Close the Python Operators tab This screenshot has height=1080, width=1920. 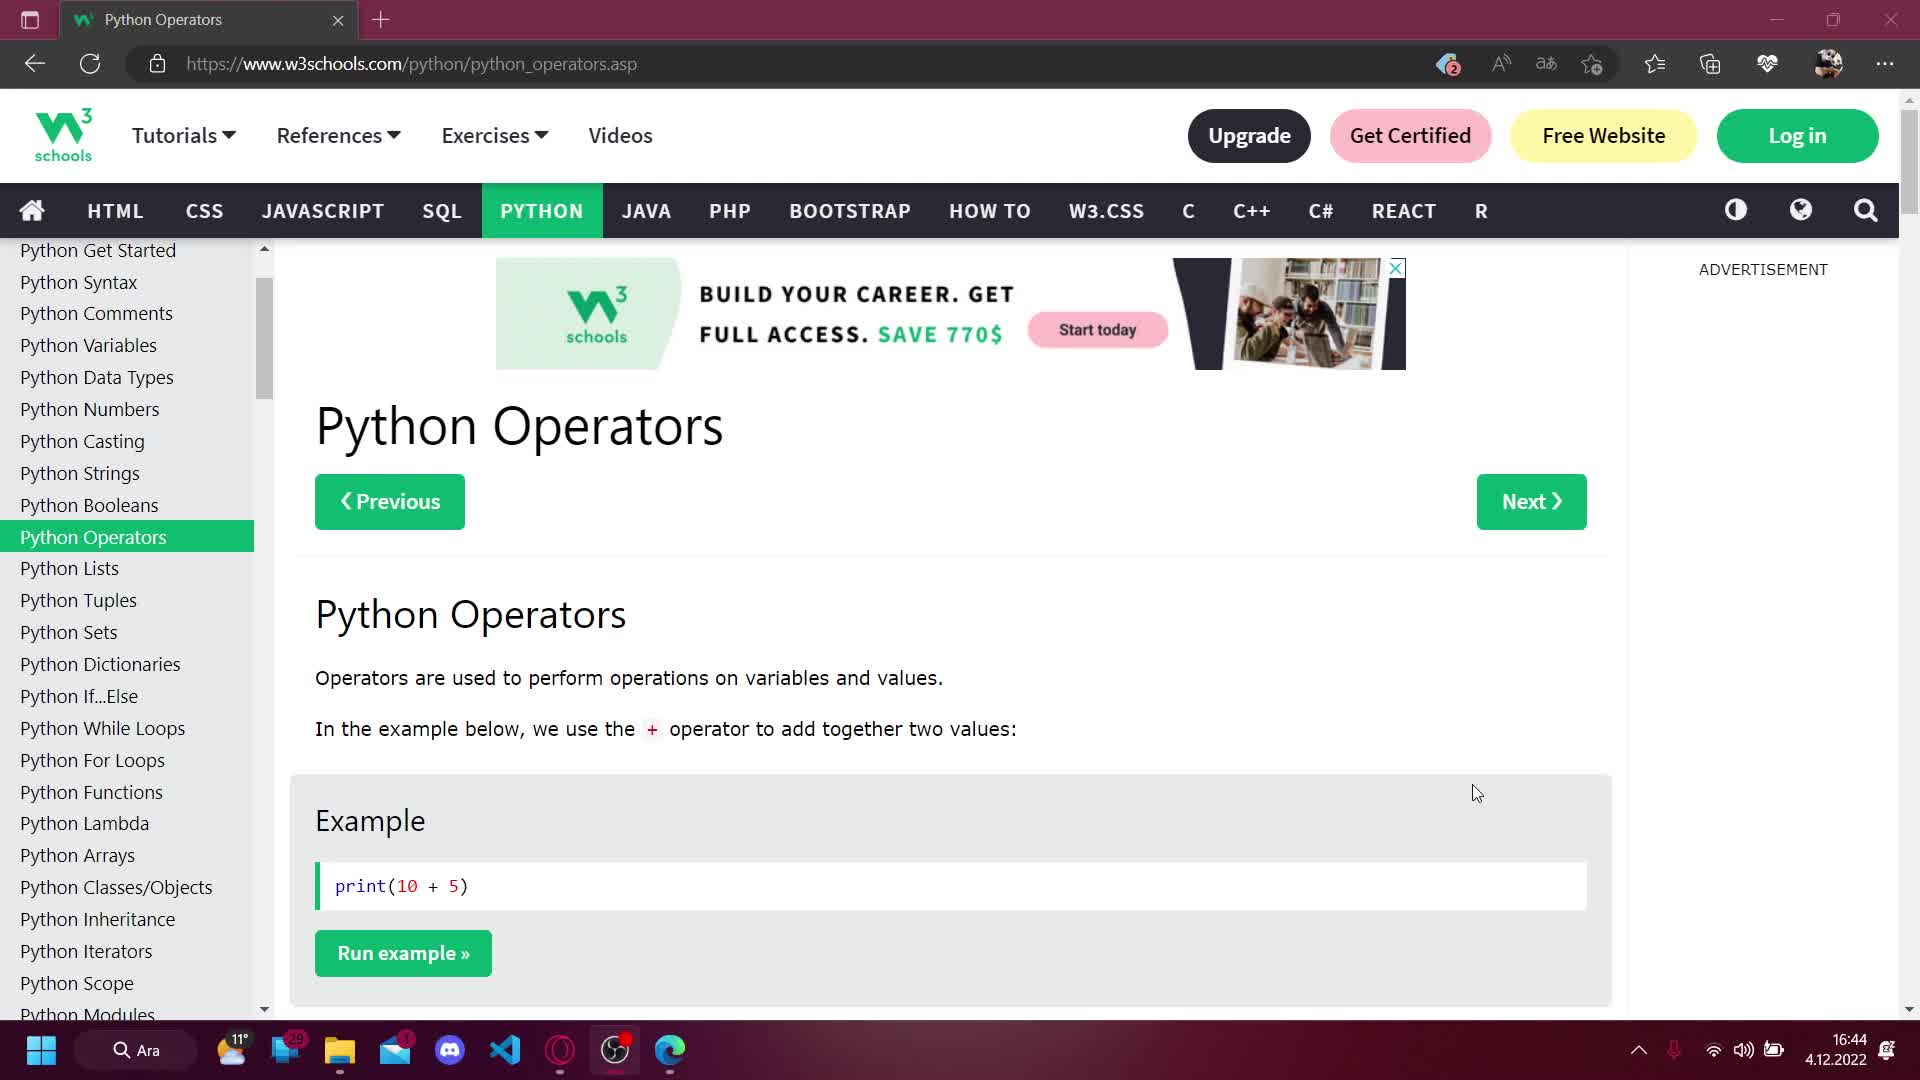coord(338,20)
